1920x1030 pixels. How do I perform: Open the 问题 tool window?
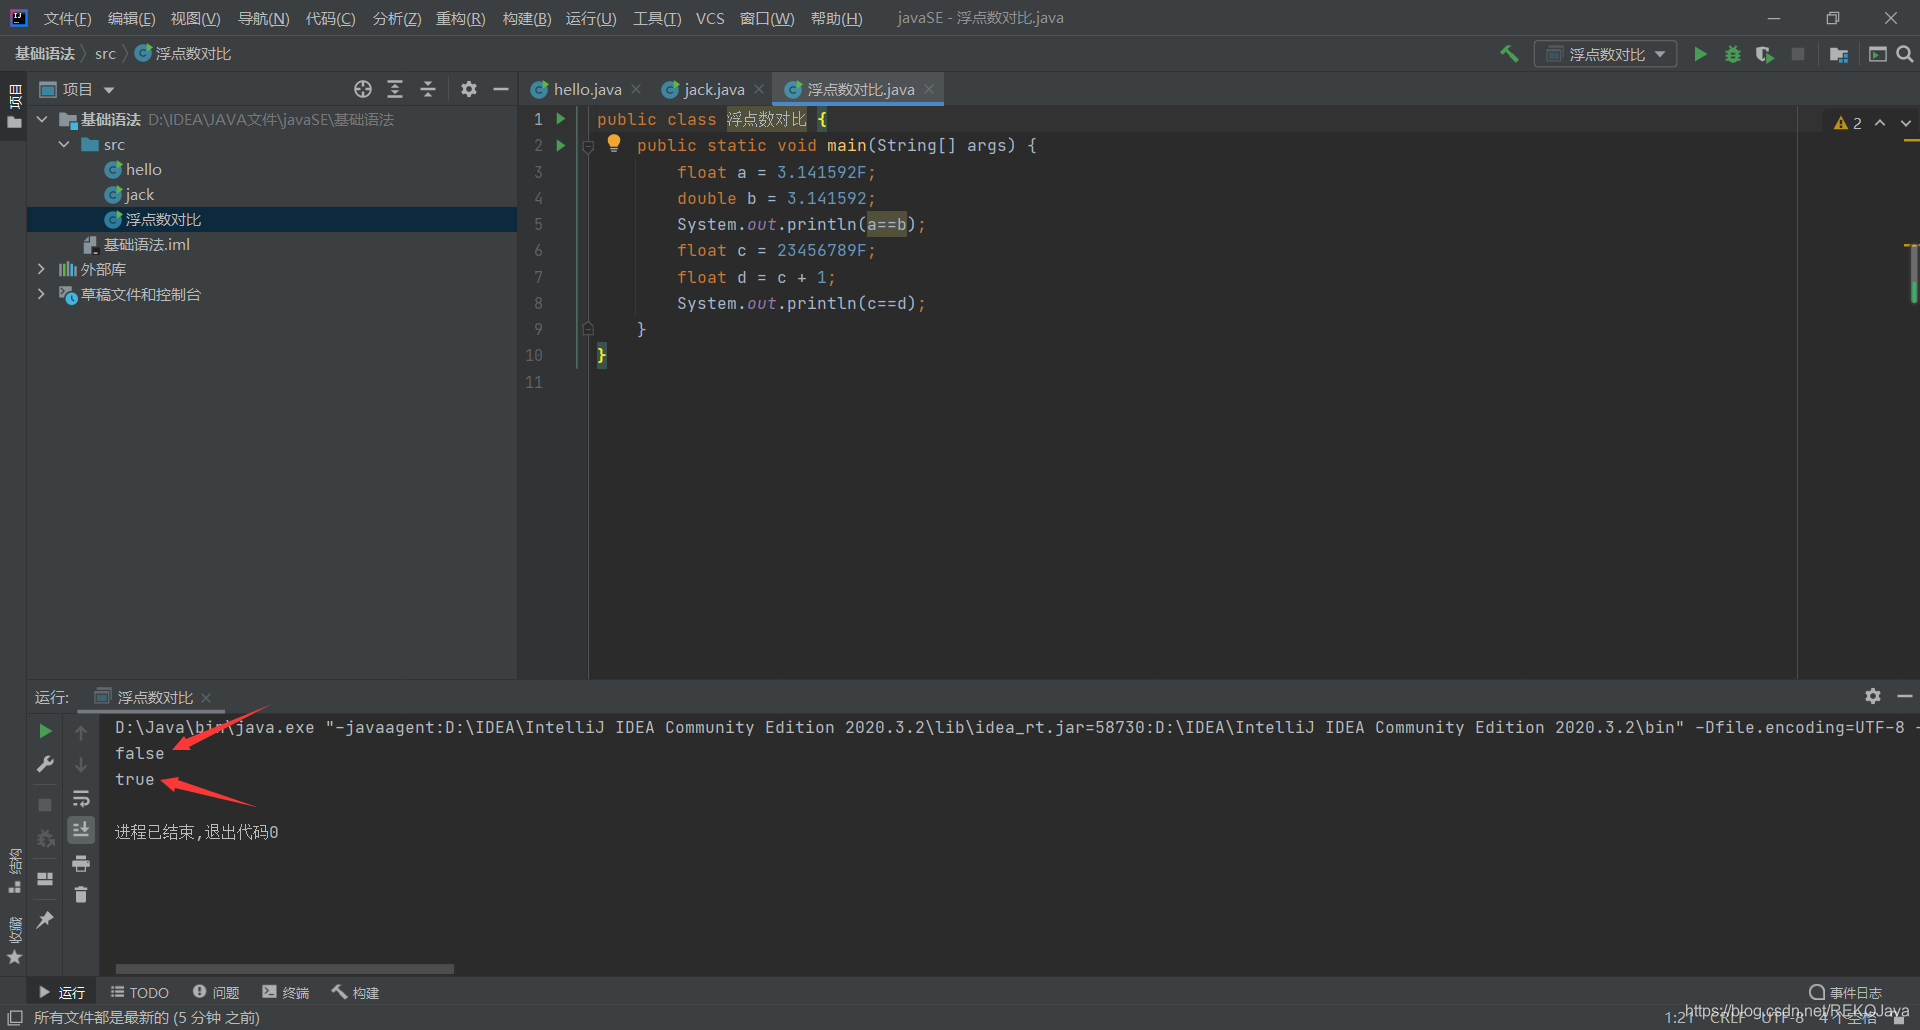(x=216, y=992)
